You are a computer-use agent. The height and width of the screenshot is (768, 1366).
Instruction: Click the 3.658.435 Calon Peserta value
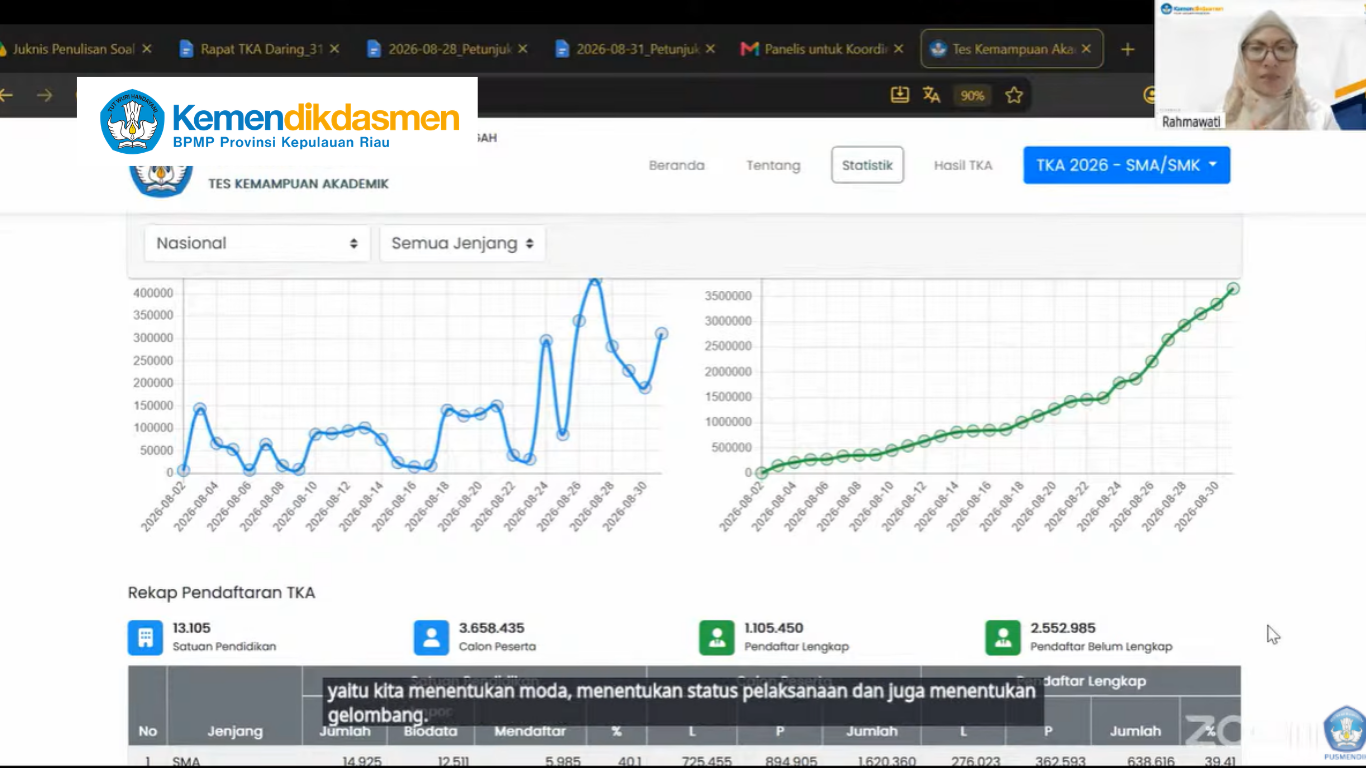(x=491, y=628)
